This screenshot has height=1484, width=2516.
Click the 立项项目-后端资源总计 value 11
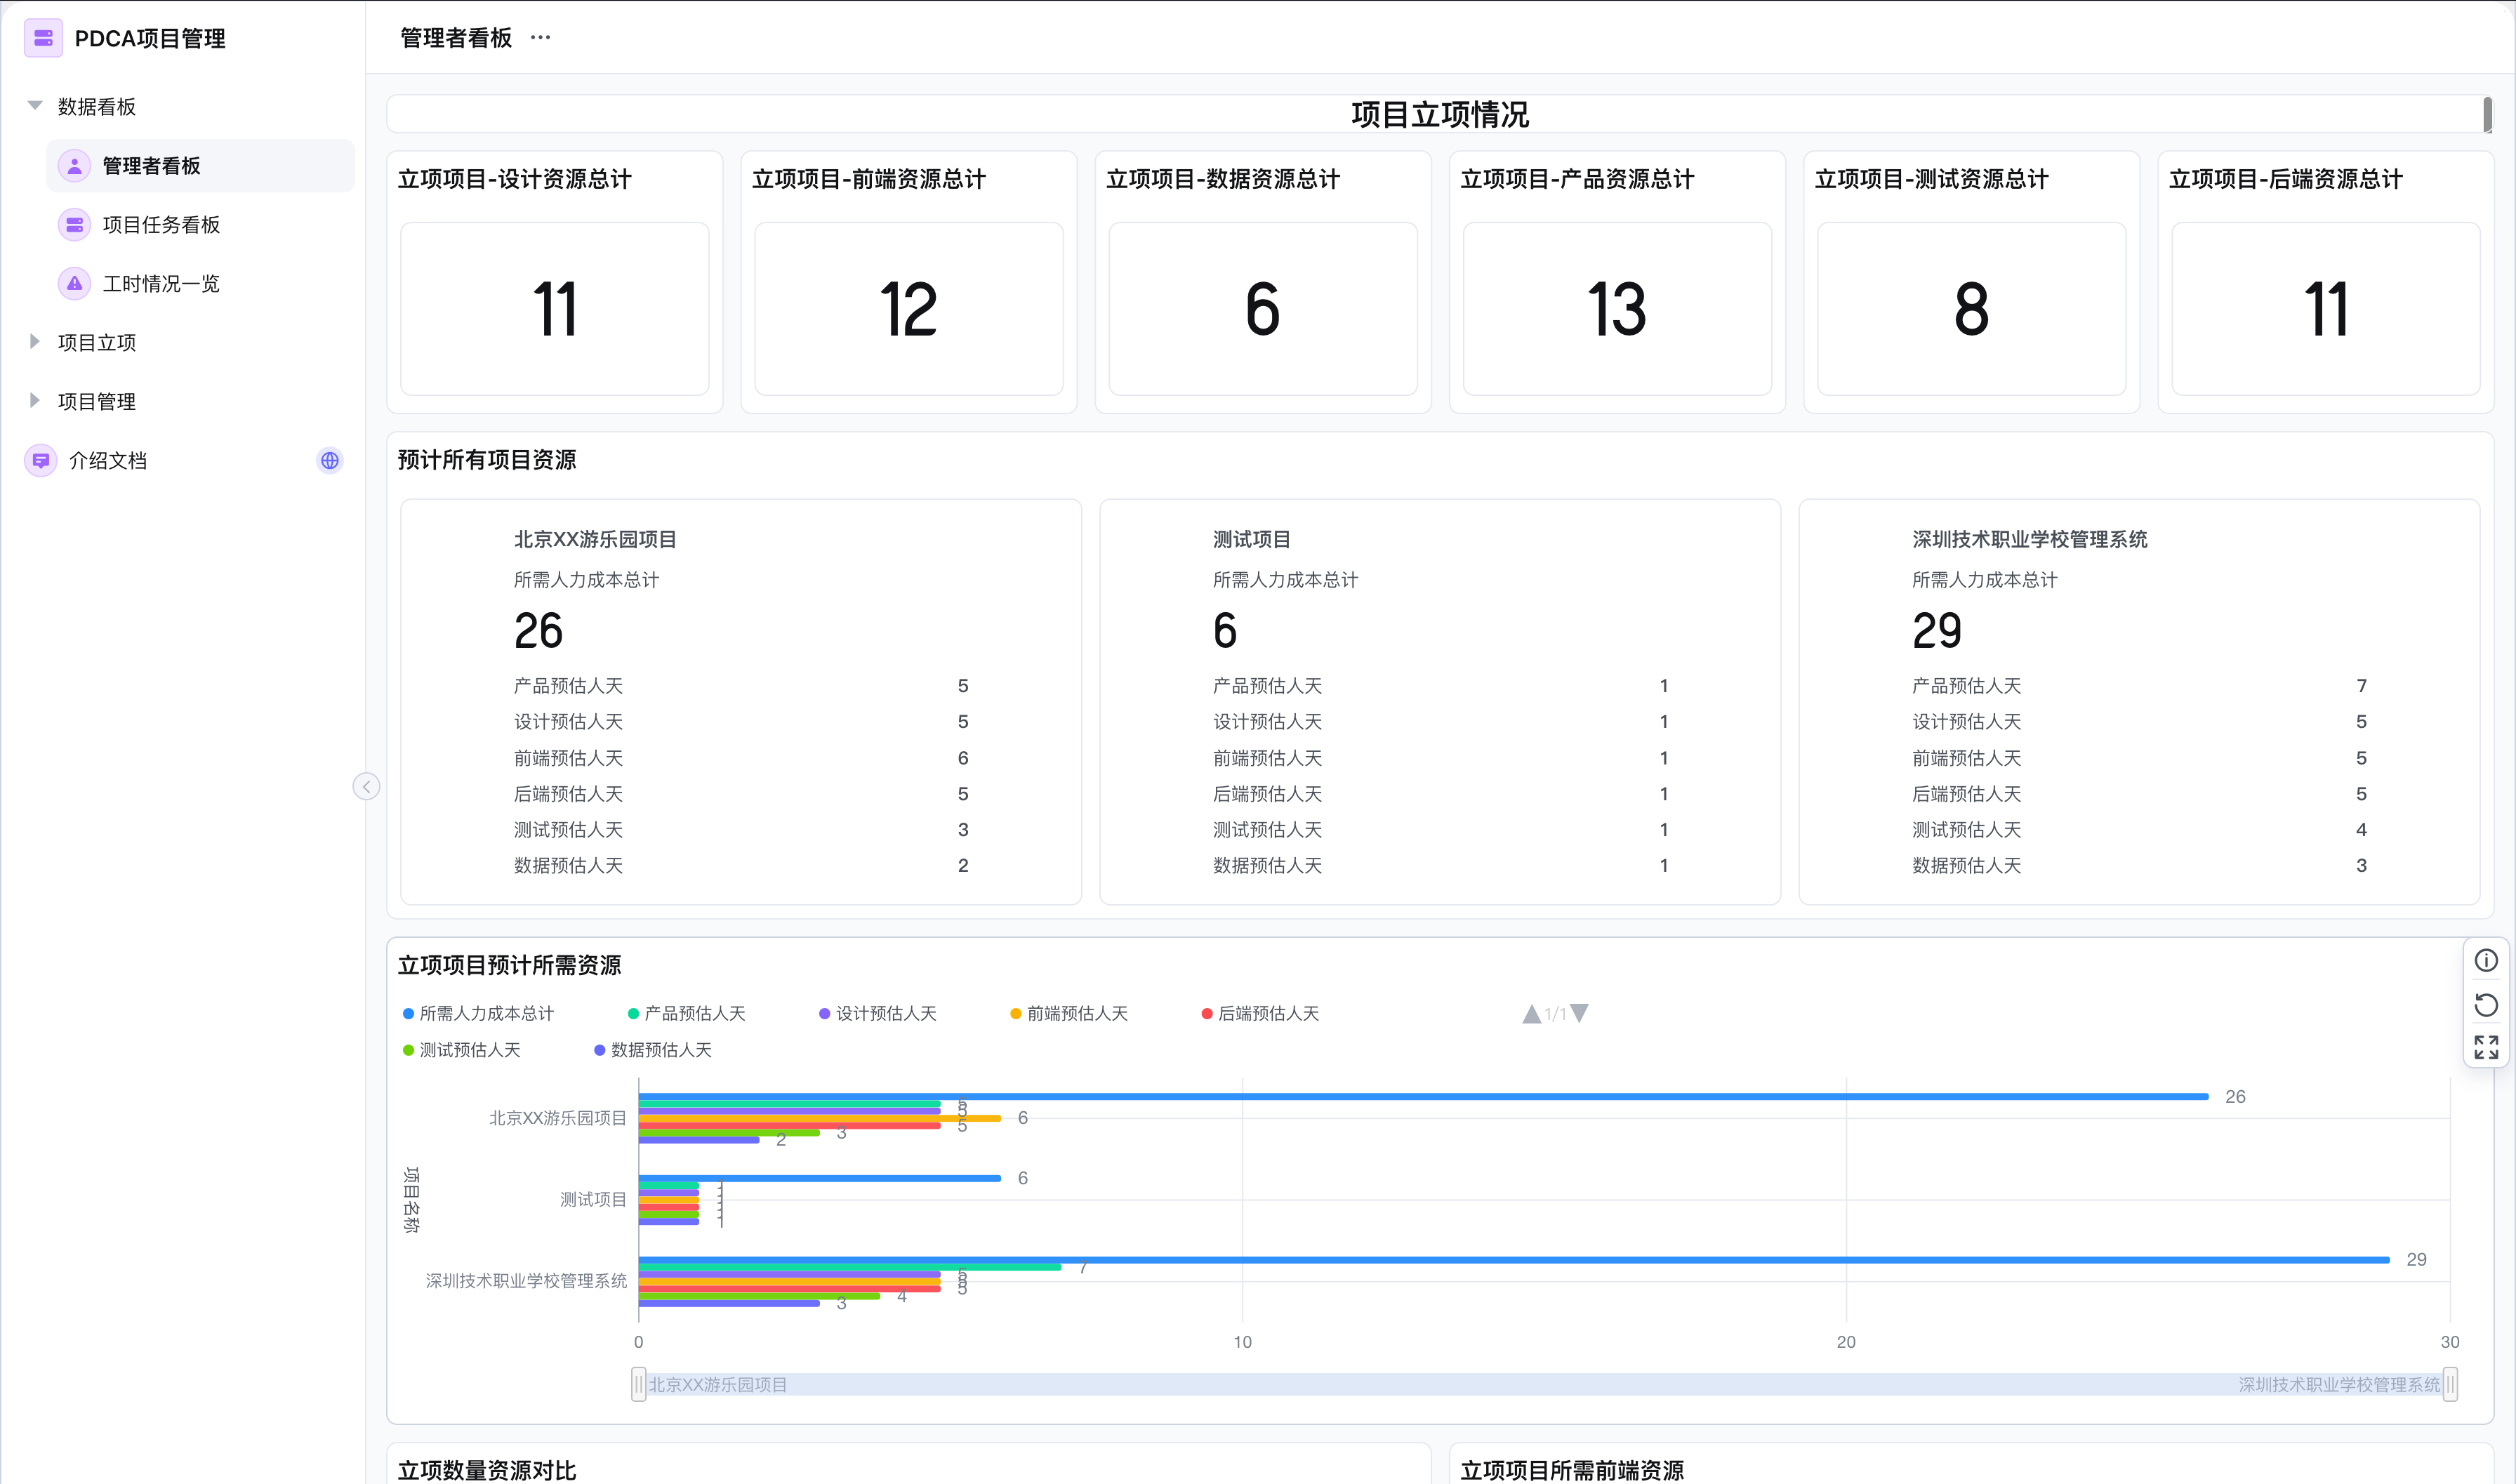coord(2326,309)
